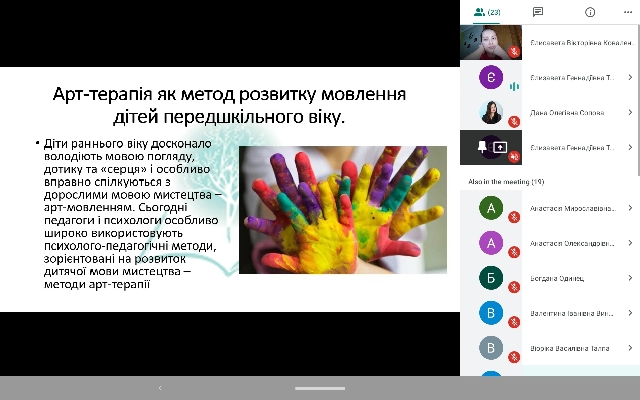Tap the speaking audio indicator beside purple Є avatar
The height and width of the screenshot is (400, 640).
(514, 86)
